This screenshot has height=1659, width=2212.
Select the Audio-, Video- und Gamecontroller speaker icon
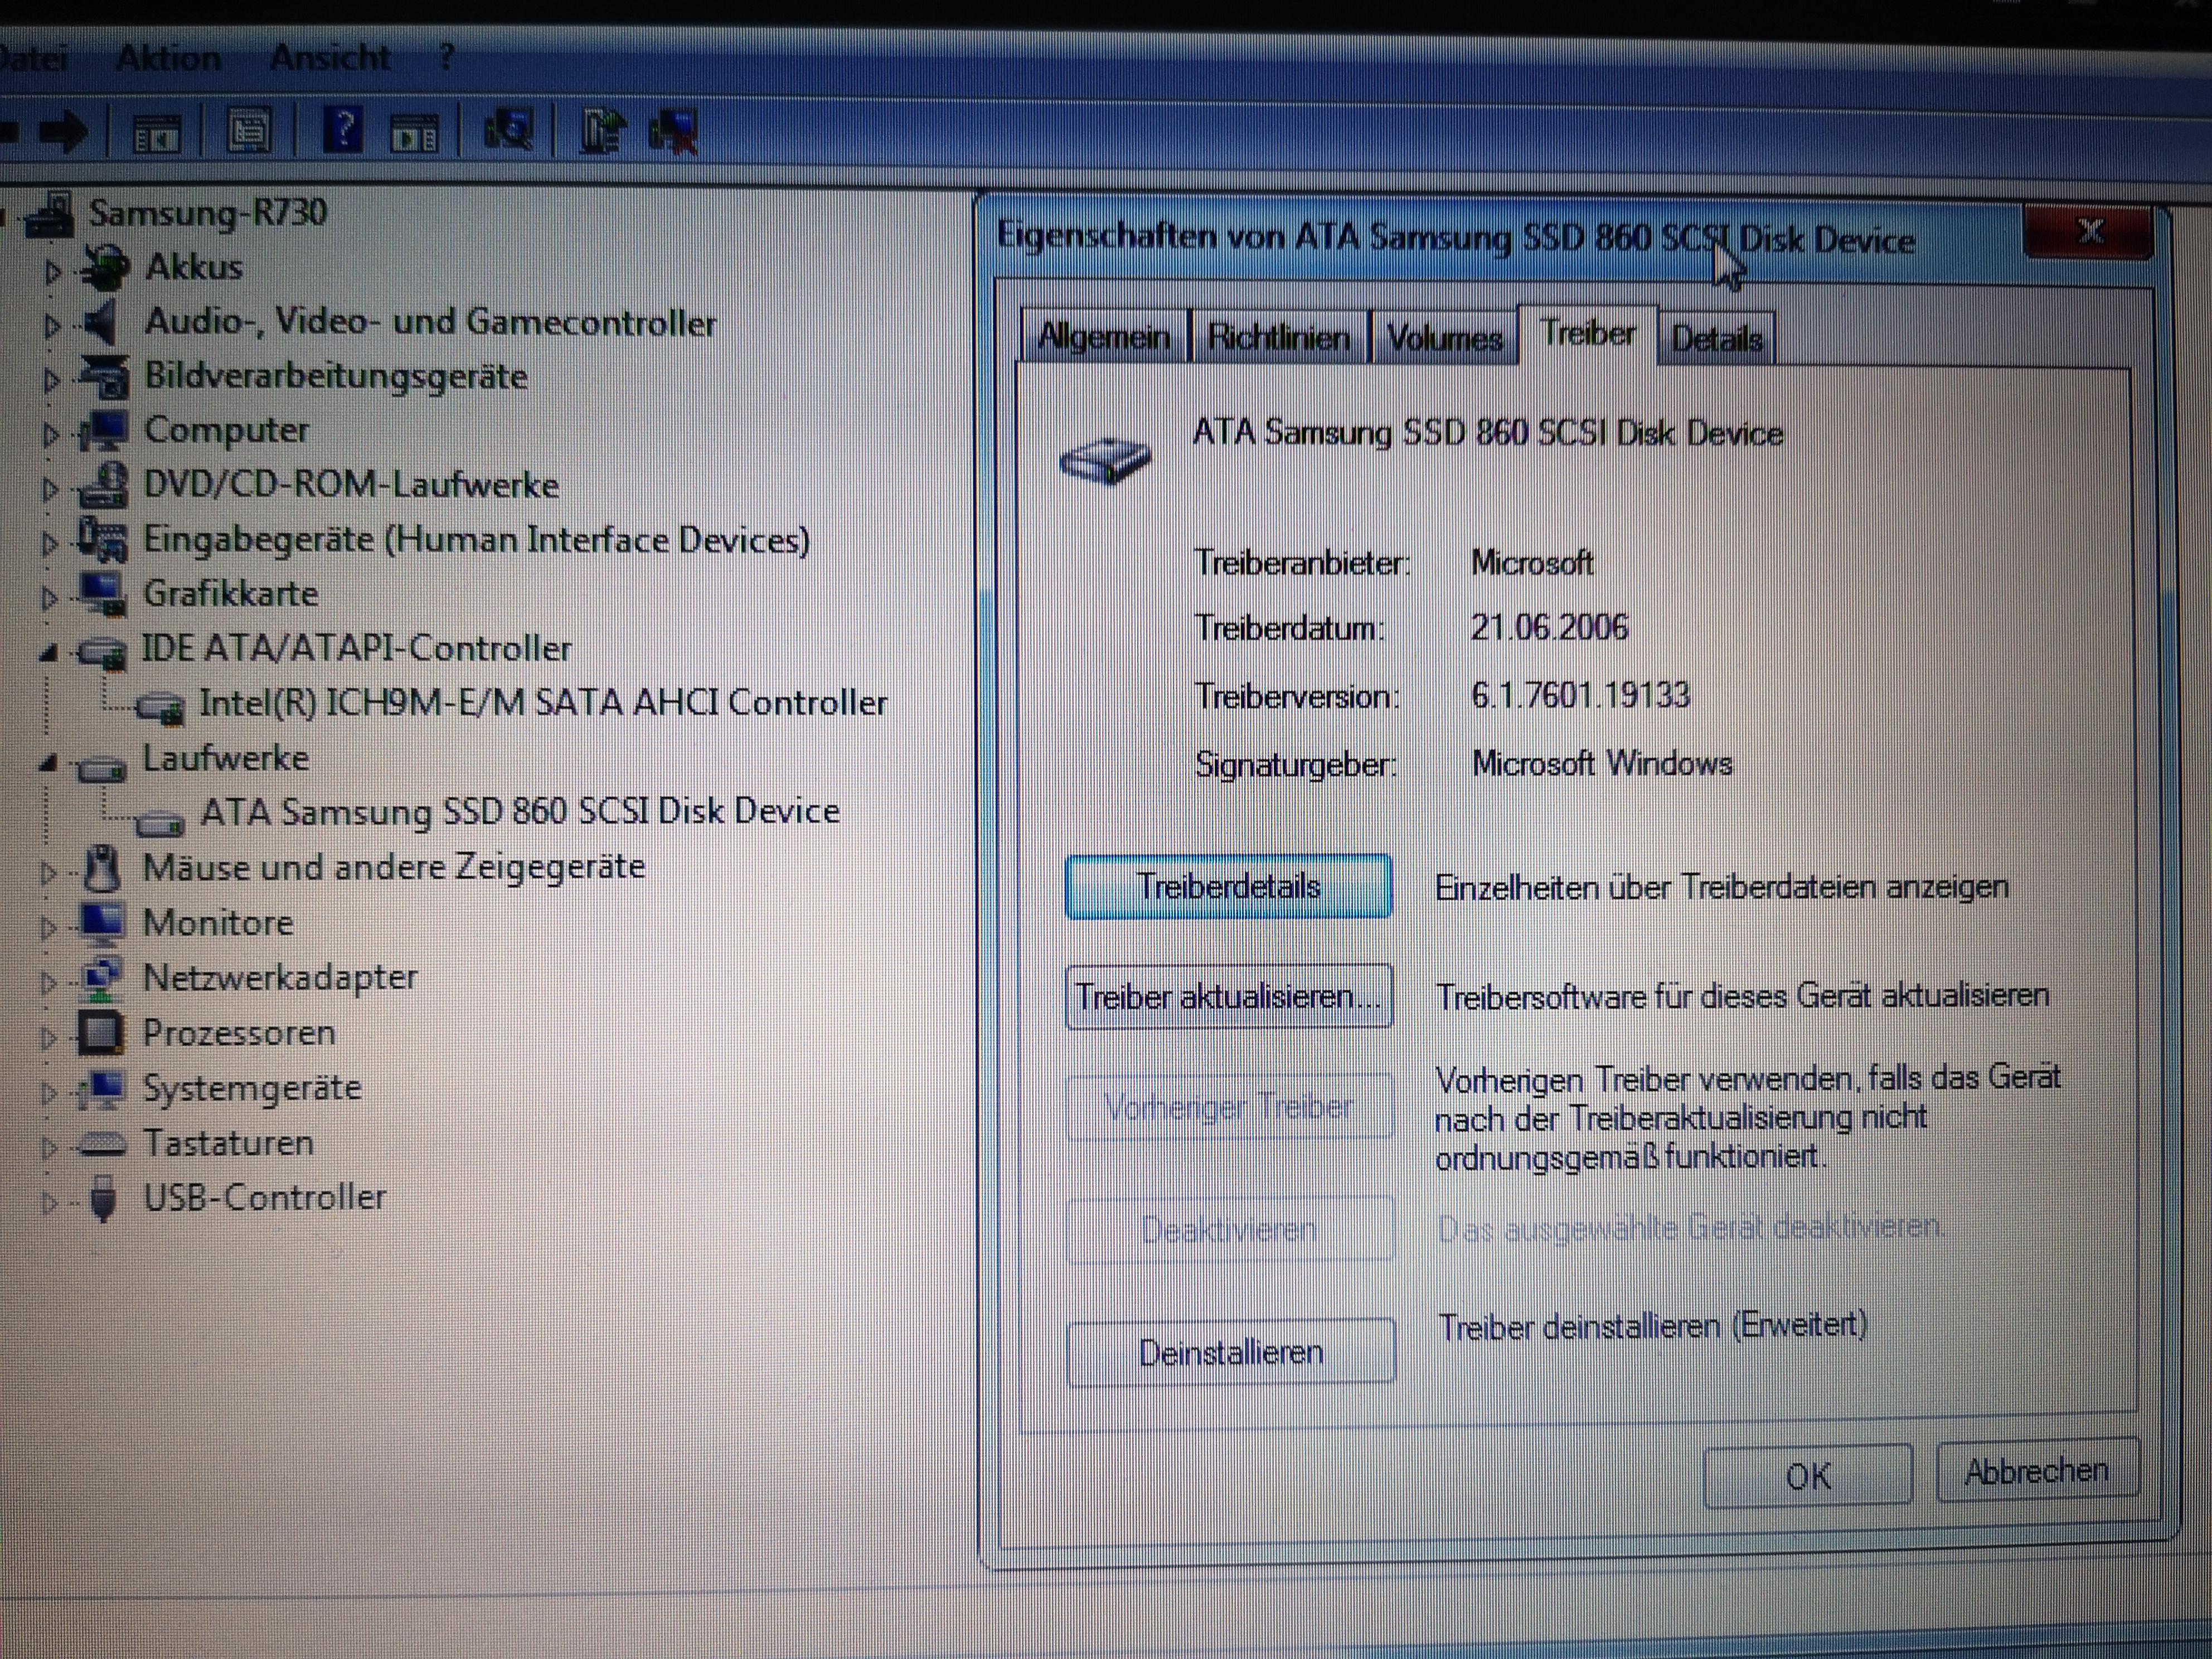[x=101, y=322]
